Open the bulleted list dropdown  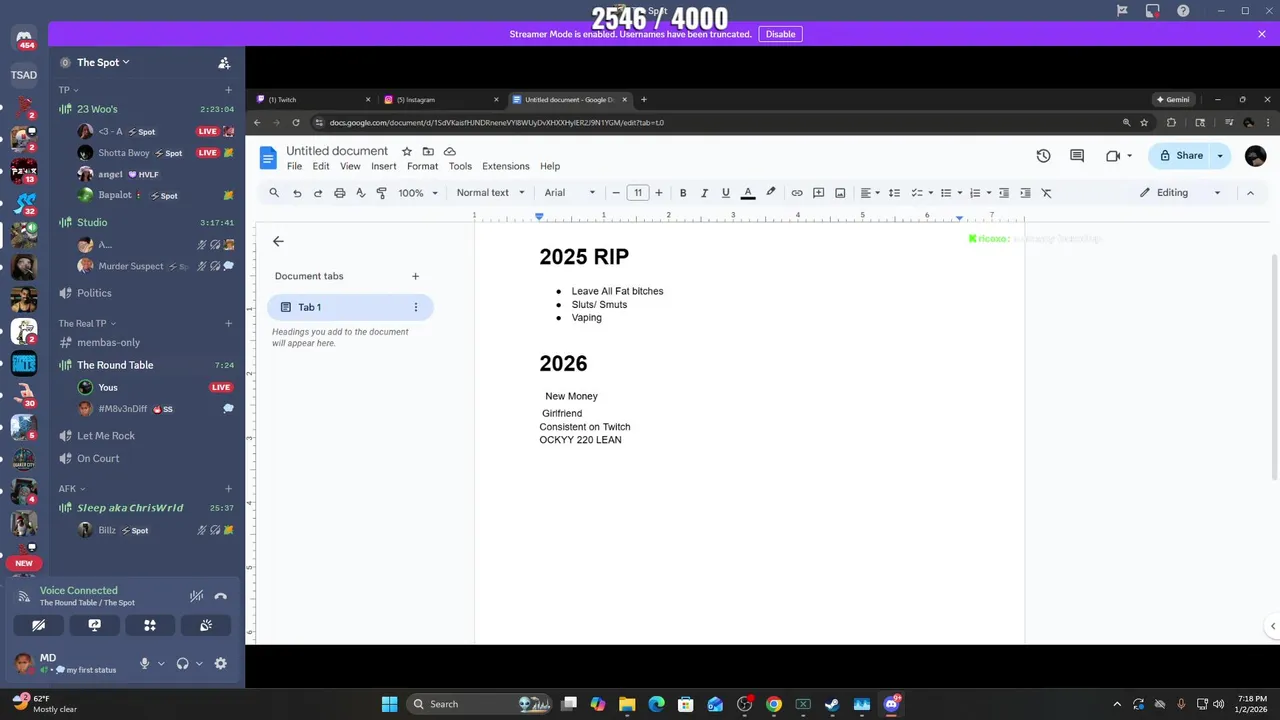coord(950,193)
